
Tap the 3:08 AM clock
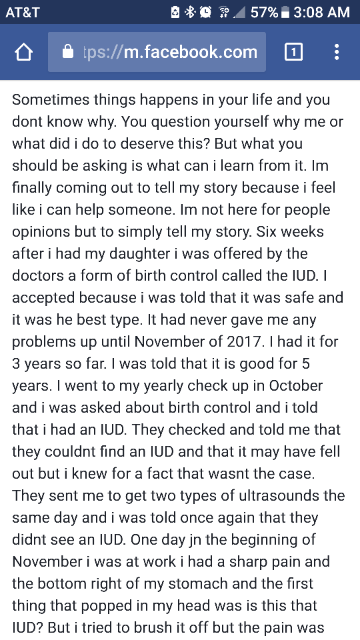pyautogui.click(x=321, y=12)
